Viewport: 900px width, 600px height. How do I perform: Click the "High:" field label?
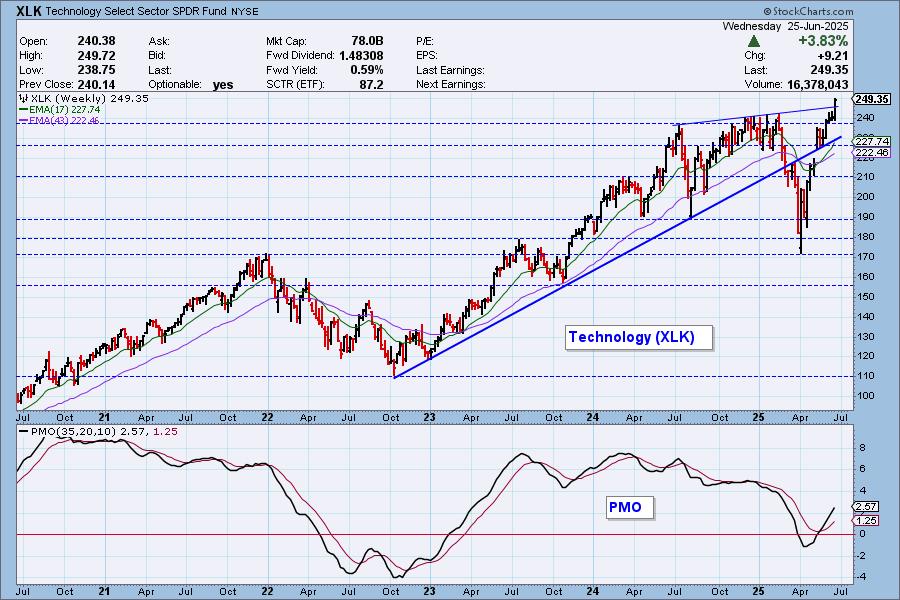[31, 56]
